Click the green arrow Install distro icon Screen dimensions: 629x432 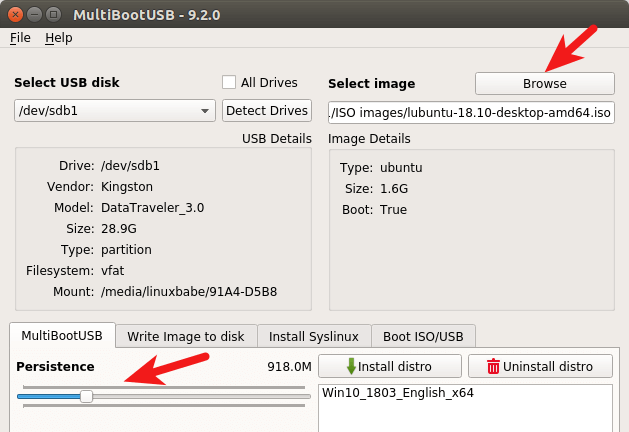tap(351, 367)
